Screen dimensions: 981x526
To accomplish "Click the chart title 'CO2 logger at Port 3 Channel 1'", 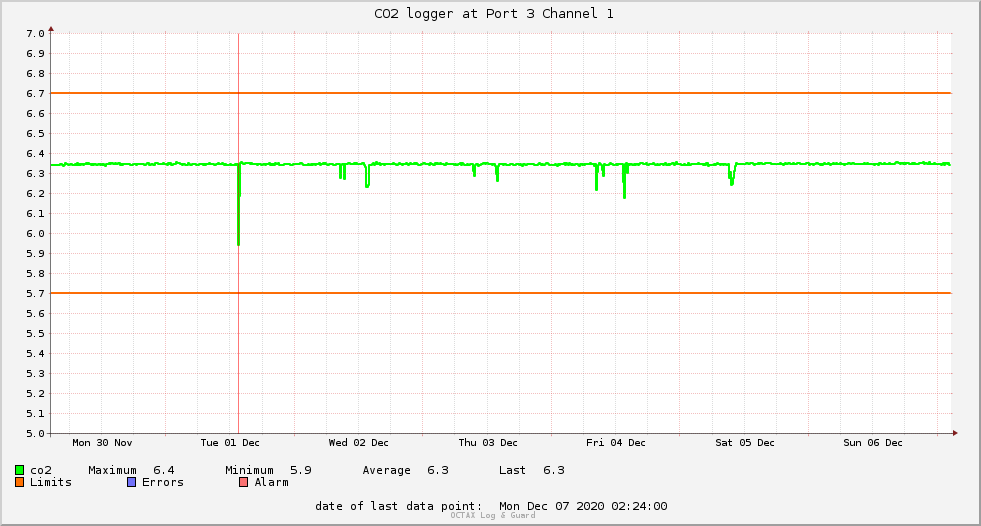I will [494, 14].
